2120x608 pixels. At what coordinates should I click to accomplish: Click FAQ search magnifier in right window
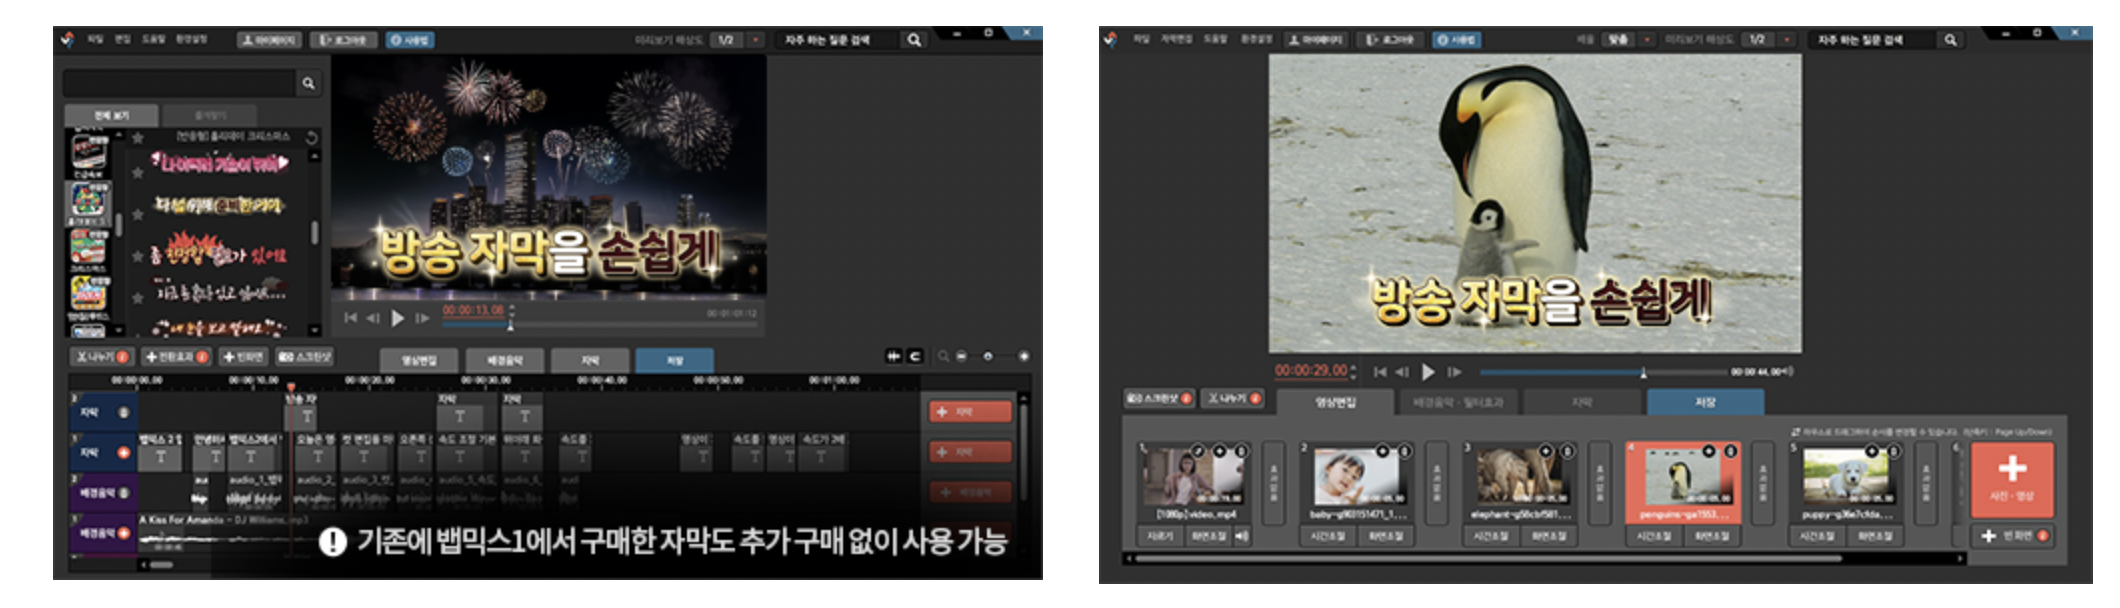[1950, 40]
